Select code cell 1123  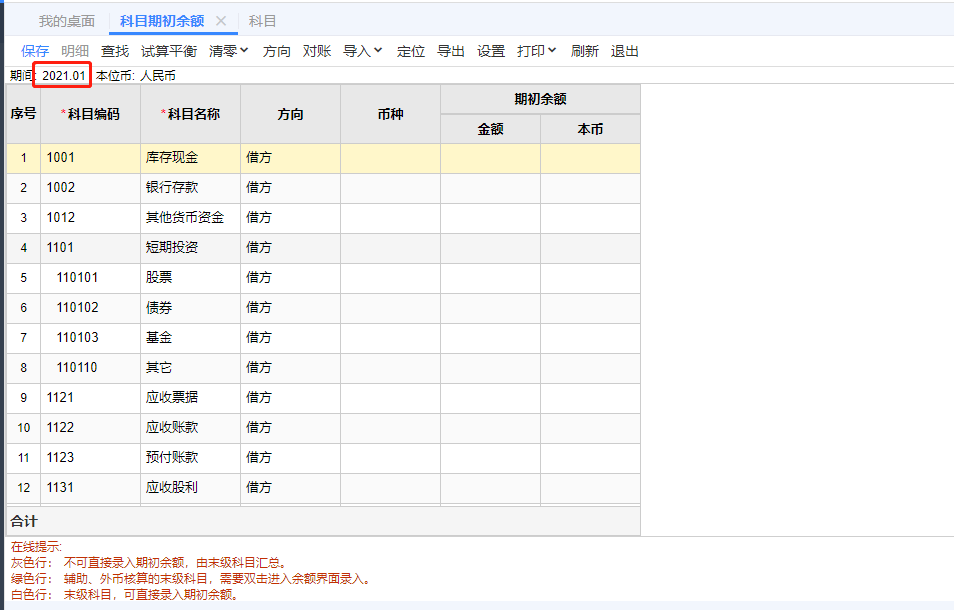(91, 458)
